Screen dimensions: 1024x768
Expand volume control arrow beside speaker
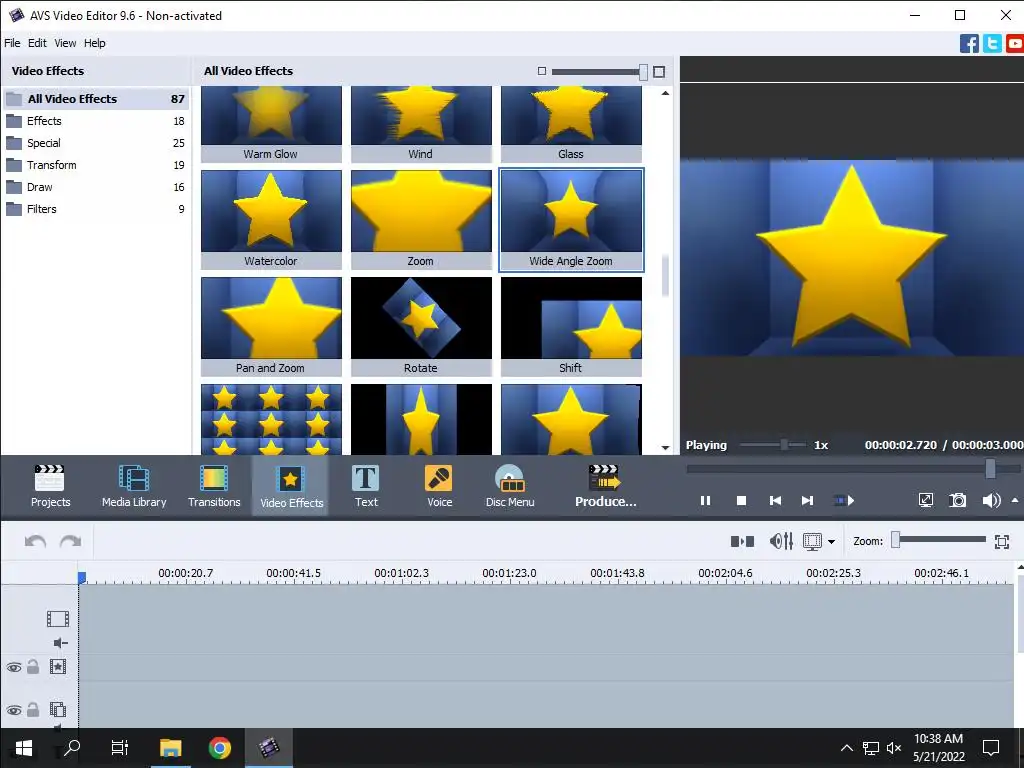(1015, 500)
